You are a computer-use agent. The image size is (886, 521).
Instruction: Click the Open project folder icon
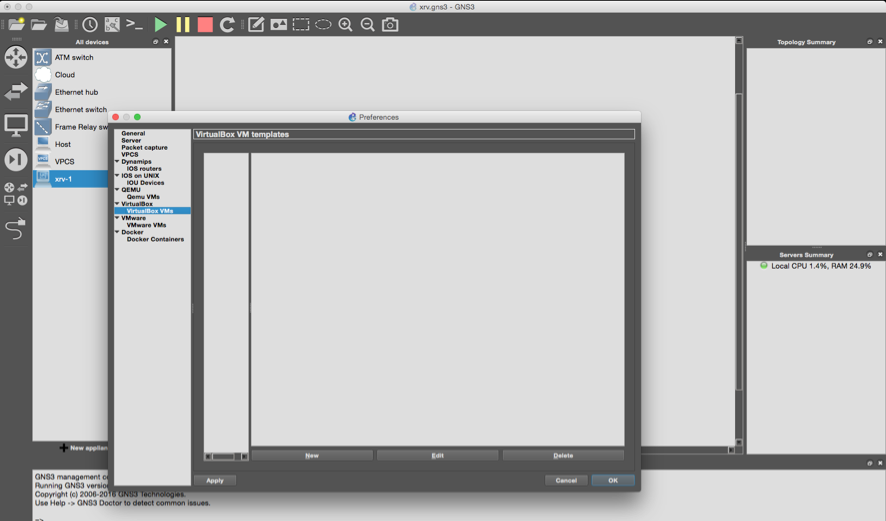pyautogui.click(x=38, y=24)
